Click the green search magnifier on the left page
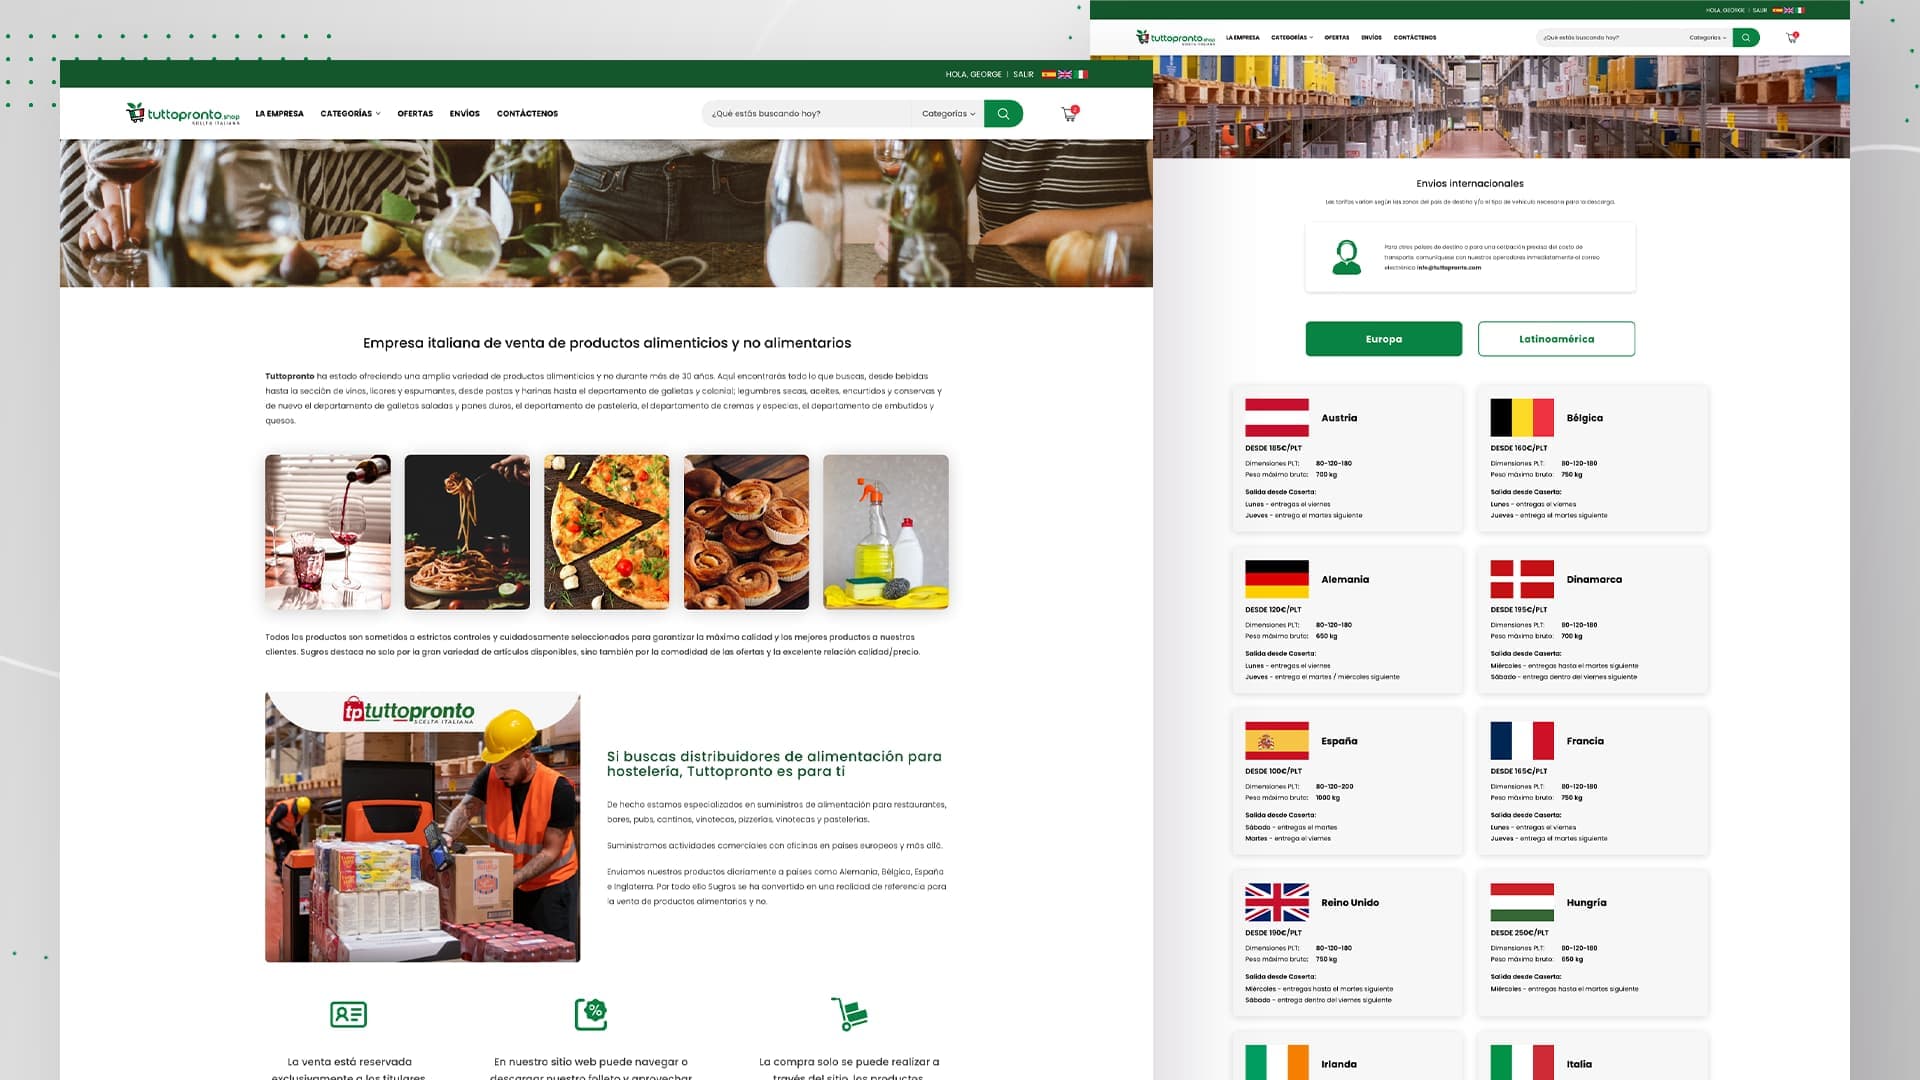1920x1080 pixels. (1003, 114)
